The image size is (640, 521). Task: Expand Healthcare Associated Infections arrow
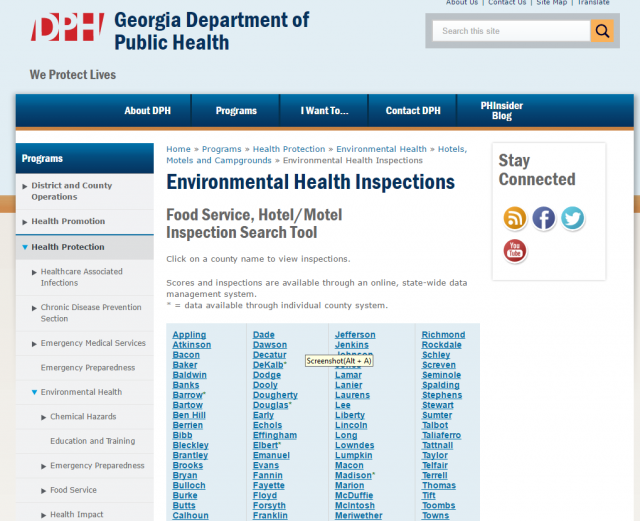tap(34, 272)
